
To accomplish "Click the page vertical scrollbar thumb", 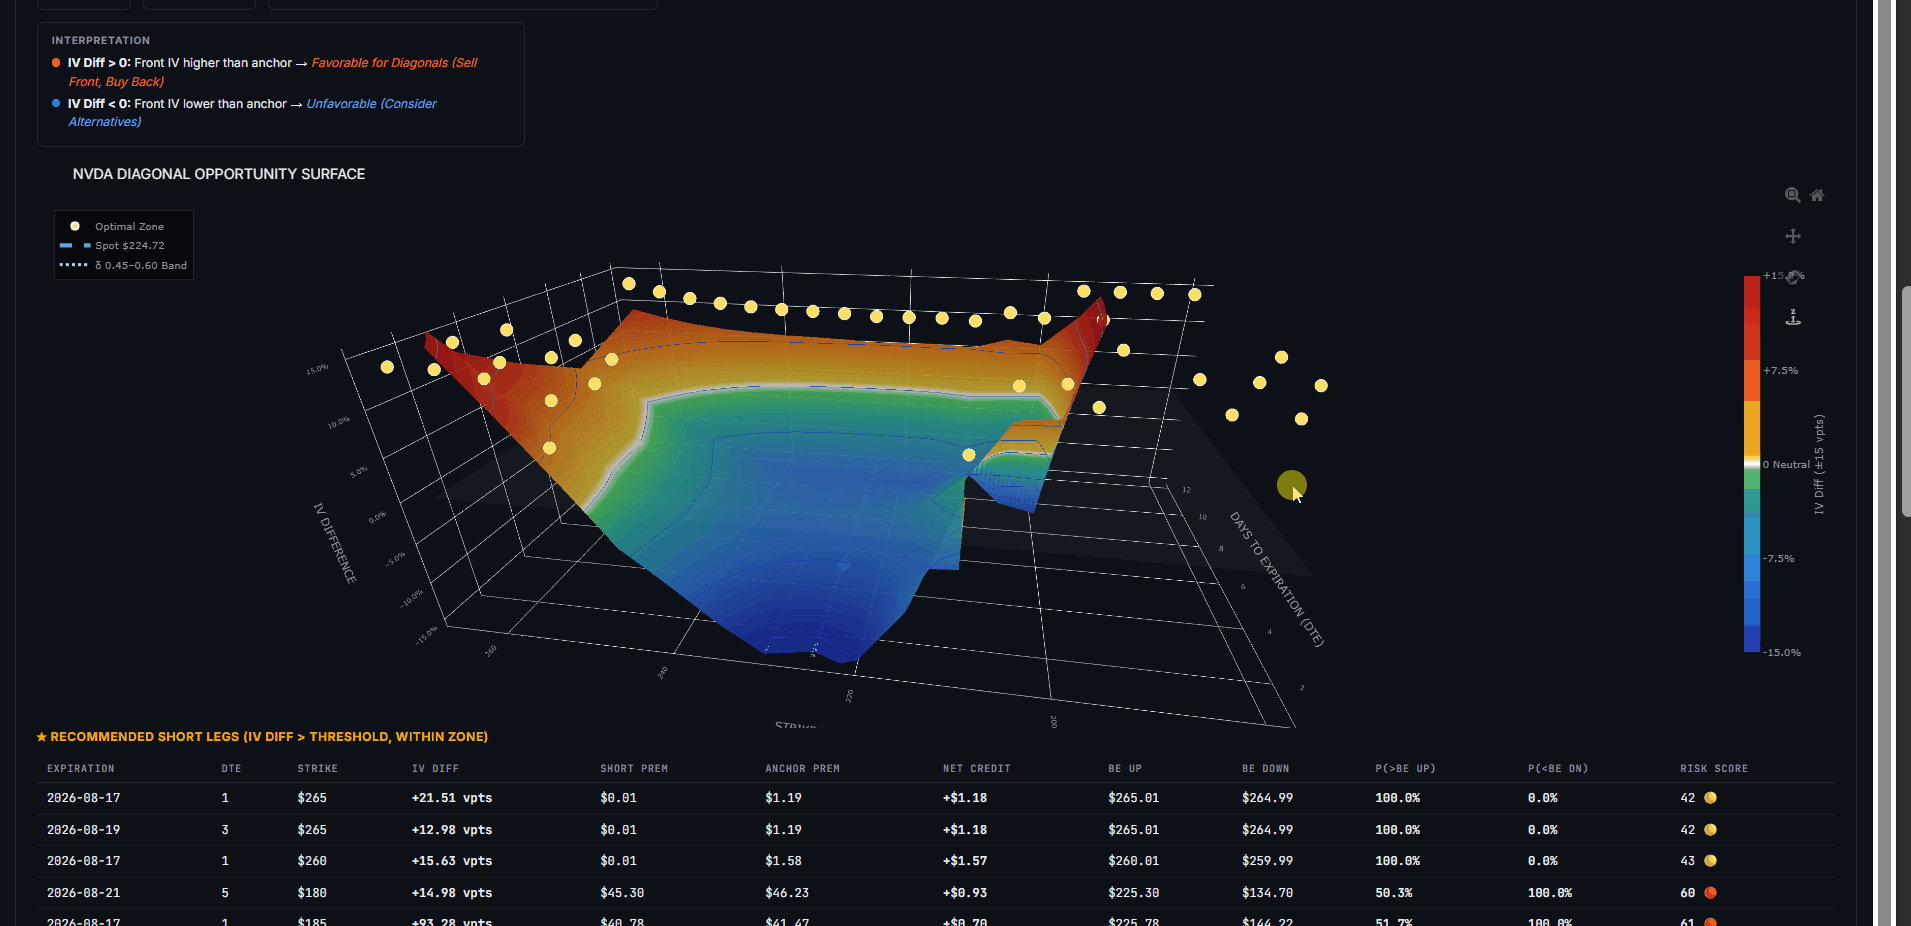I will [1906, 401].
